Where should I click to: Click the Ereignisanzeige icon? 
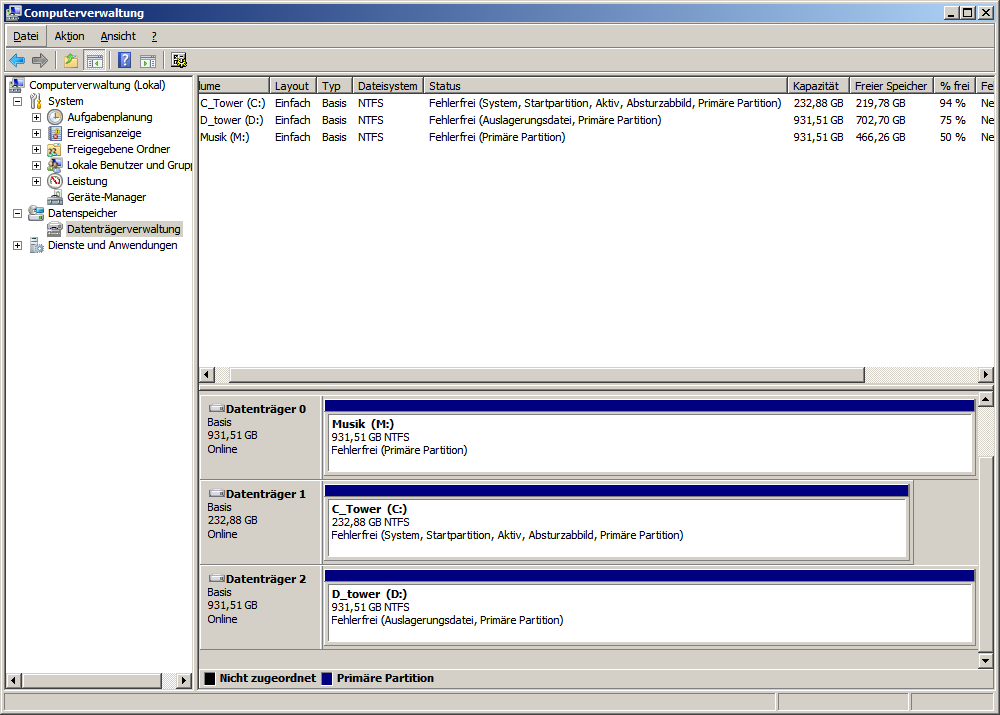tap(55, 133)
